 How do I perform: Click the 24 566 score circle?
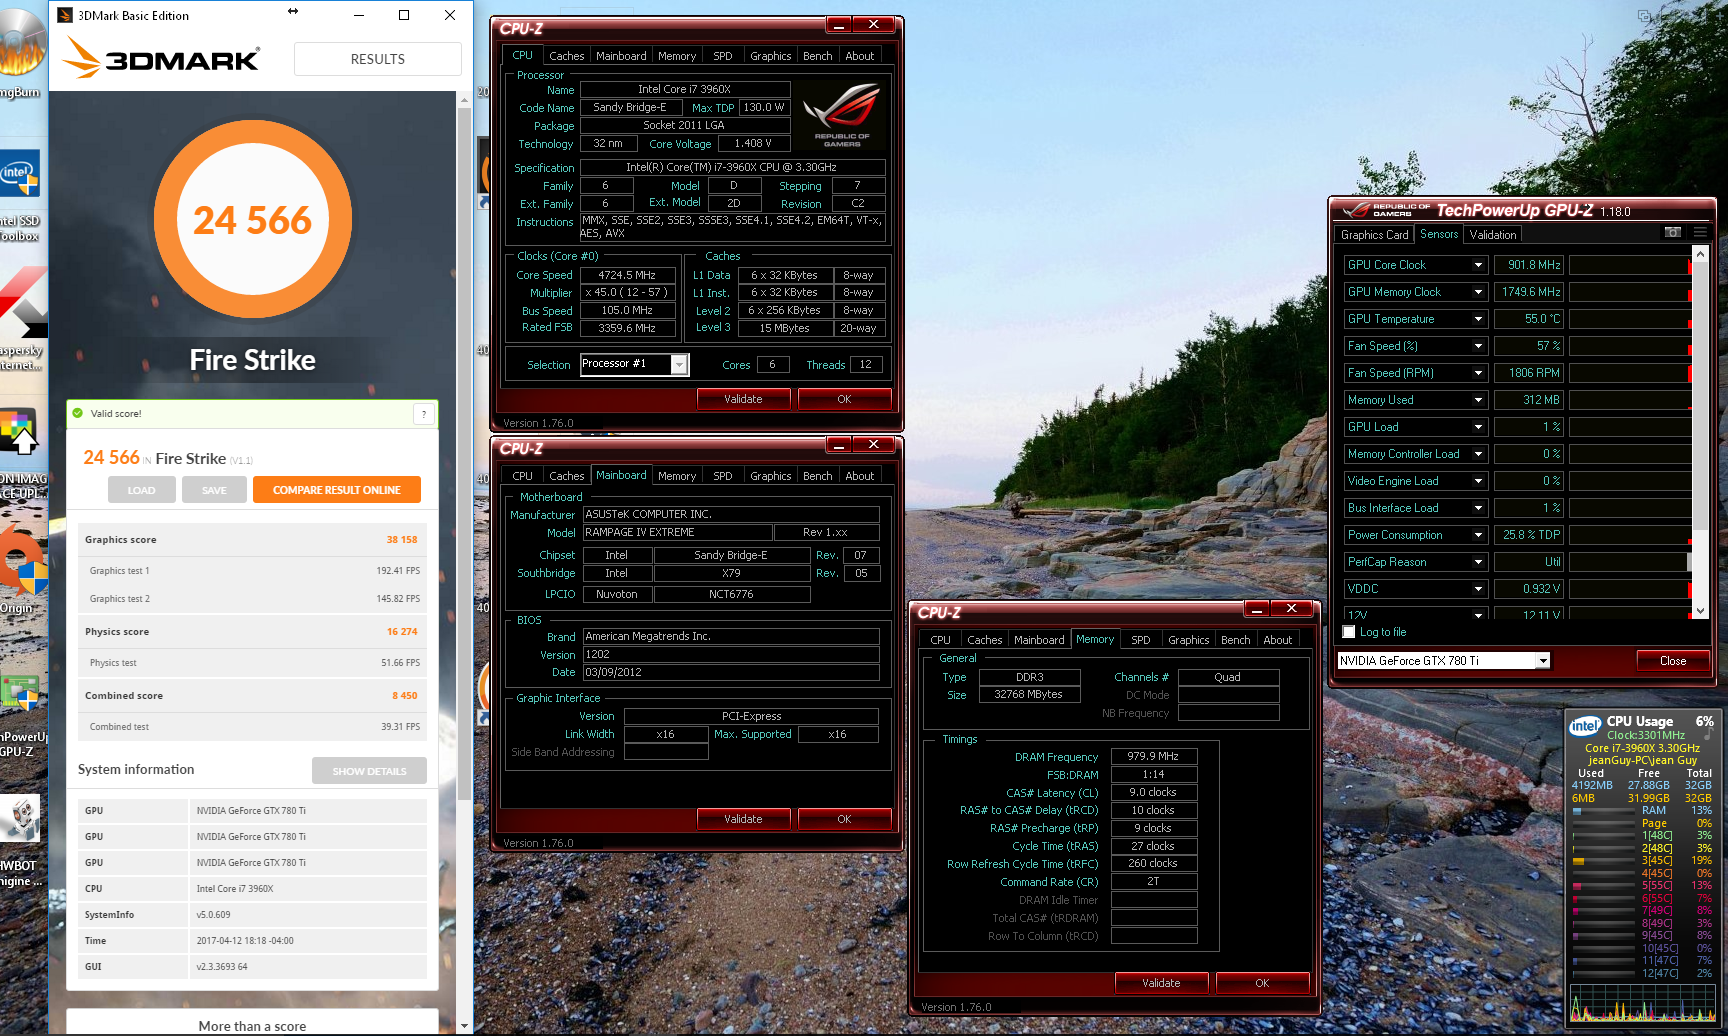click(x=252, y=219)
